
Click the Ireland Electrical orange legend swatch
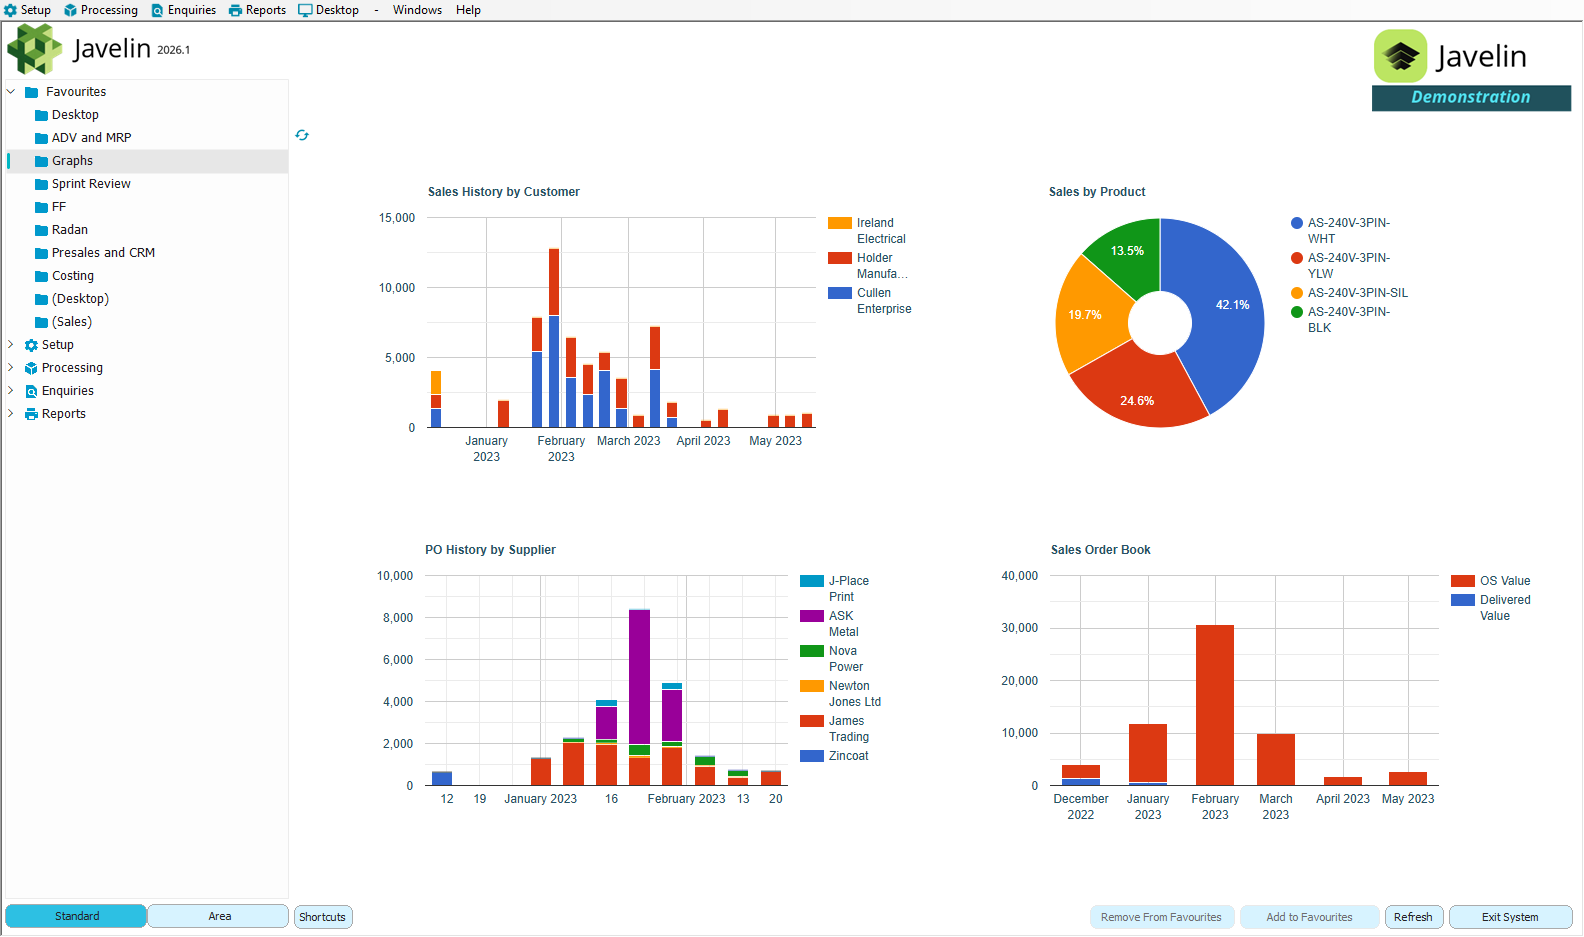840,223
